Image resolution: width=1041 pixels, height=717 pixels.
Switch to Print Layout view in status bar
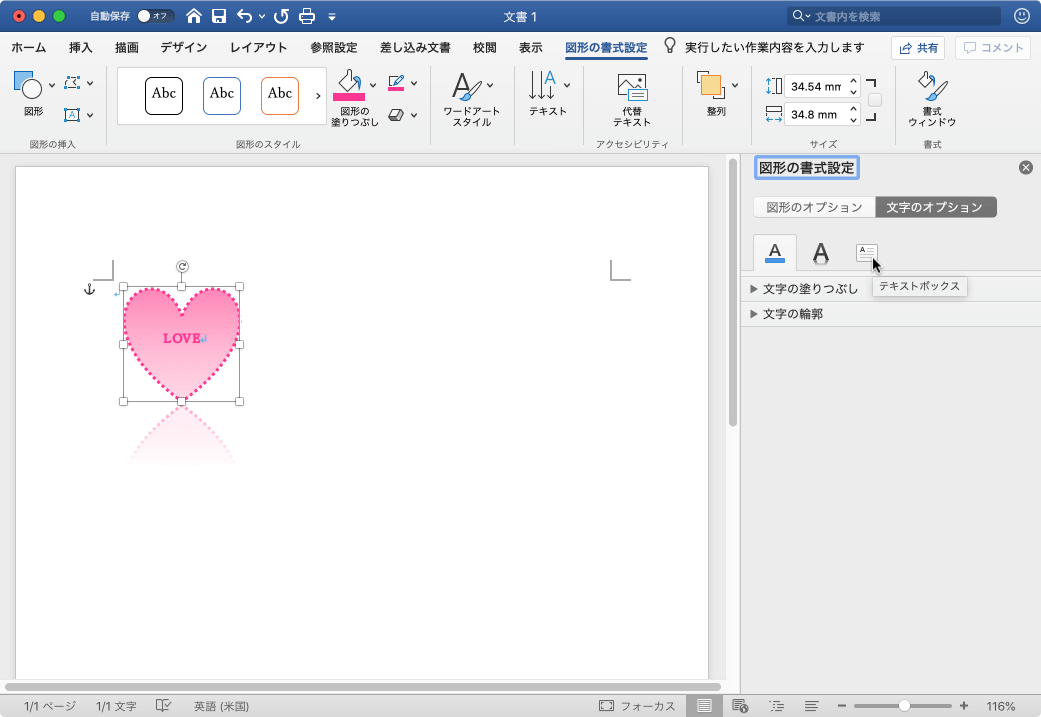click(x=705, y=705)
